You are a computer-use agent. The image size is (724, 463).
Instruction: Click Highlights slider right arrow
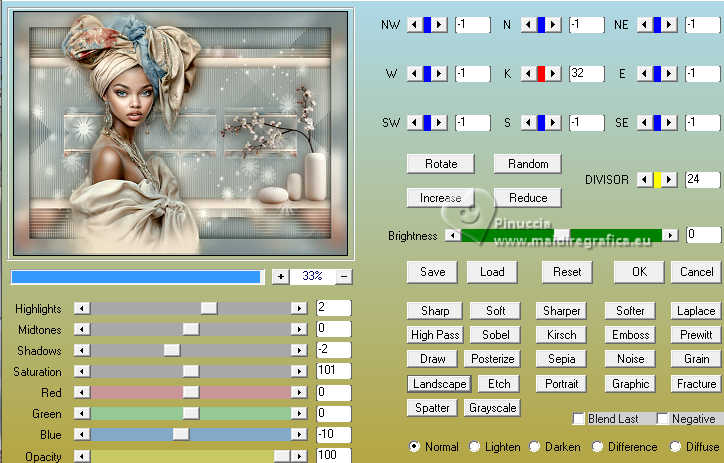click(299, 308)
